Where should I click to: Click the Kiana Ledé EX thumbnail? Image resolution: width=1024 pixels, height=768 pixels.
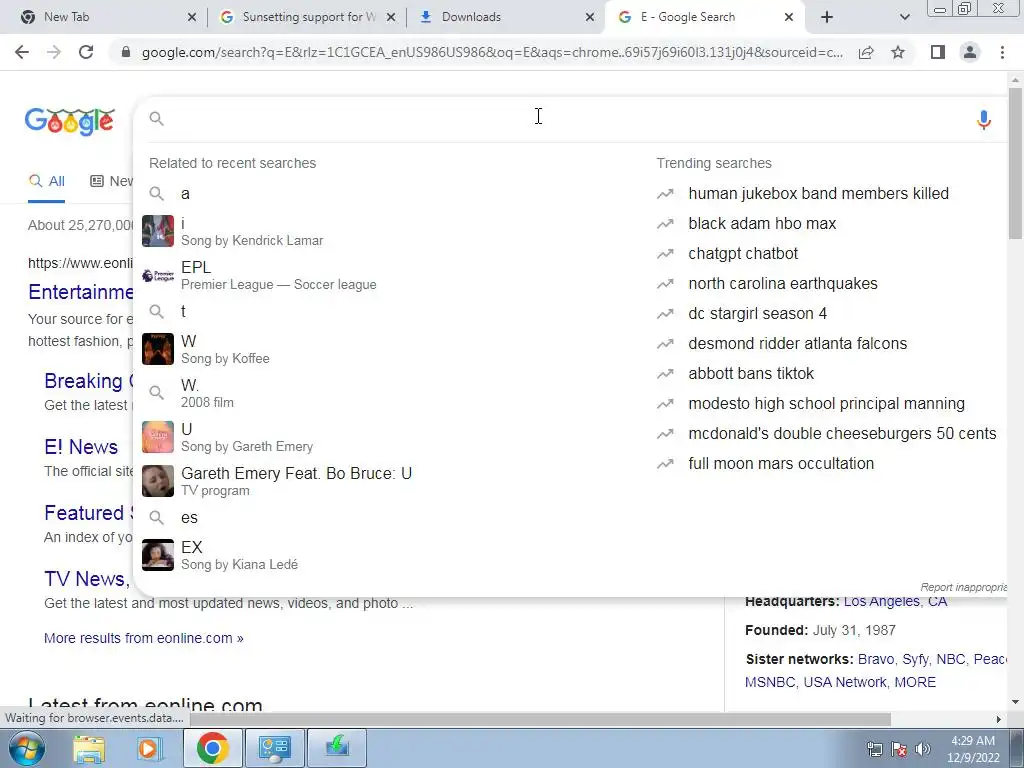158,554
